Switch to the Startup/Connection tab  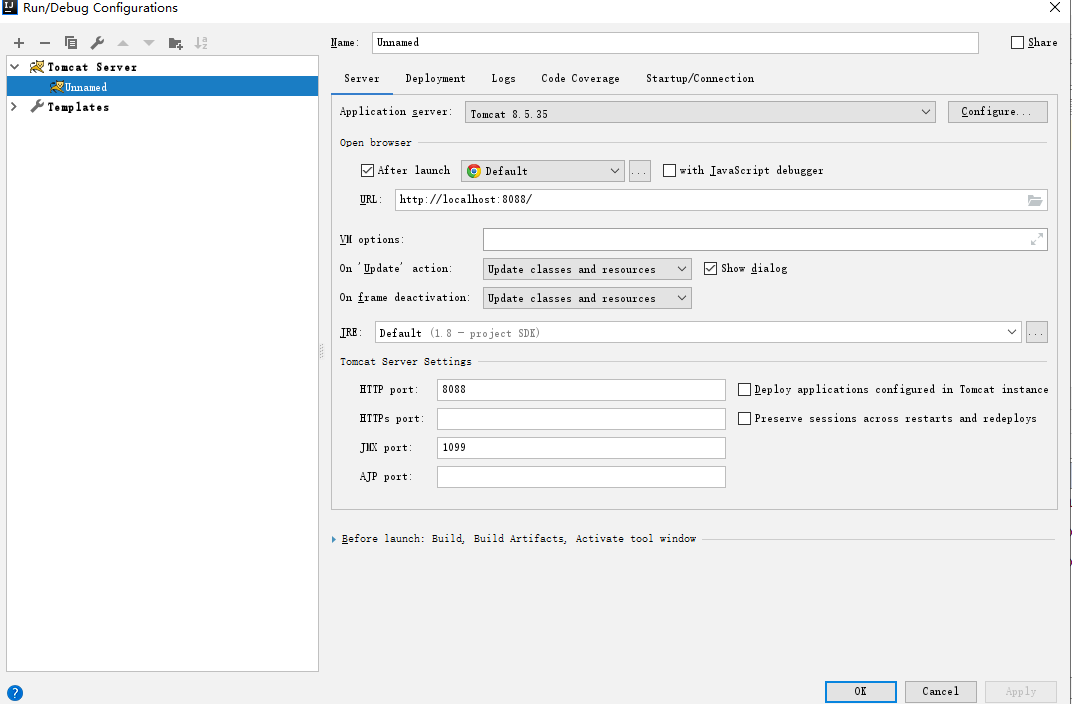pos(700,79)
